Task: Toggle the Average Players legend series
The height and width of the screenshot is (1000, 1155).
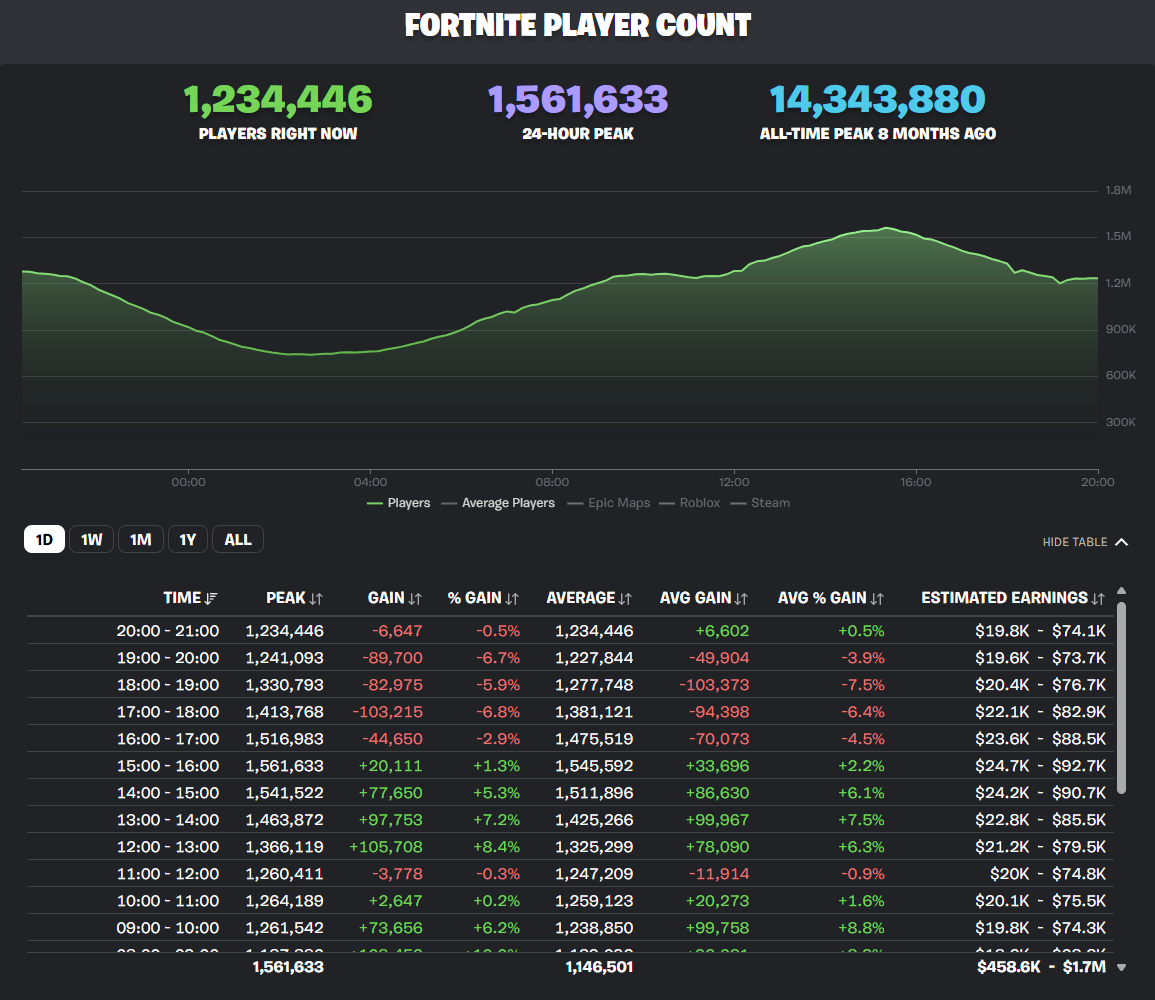Action: 498,503
